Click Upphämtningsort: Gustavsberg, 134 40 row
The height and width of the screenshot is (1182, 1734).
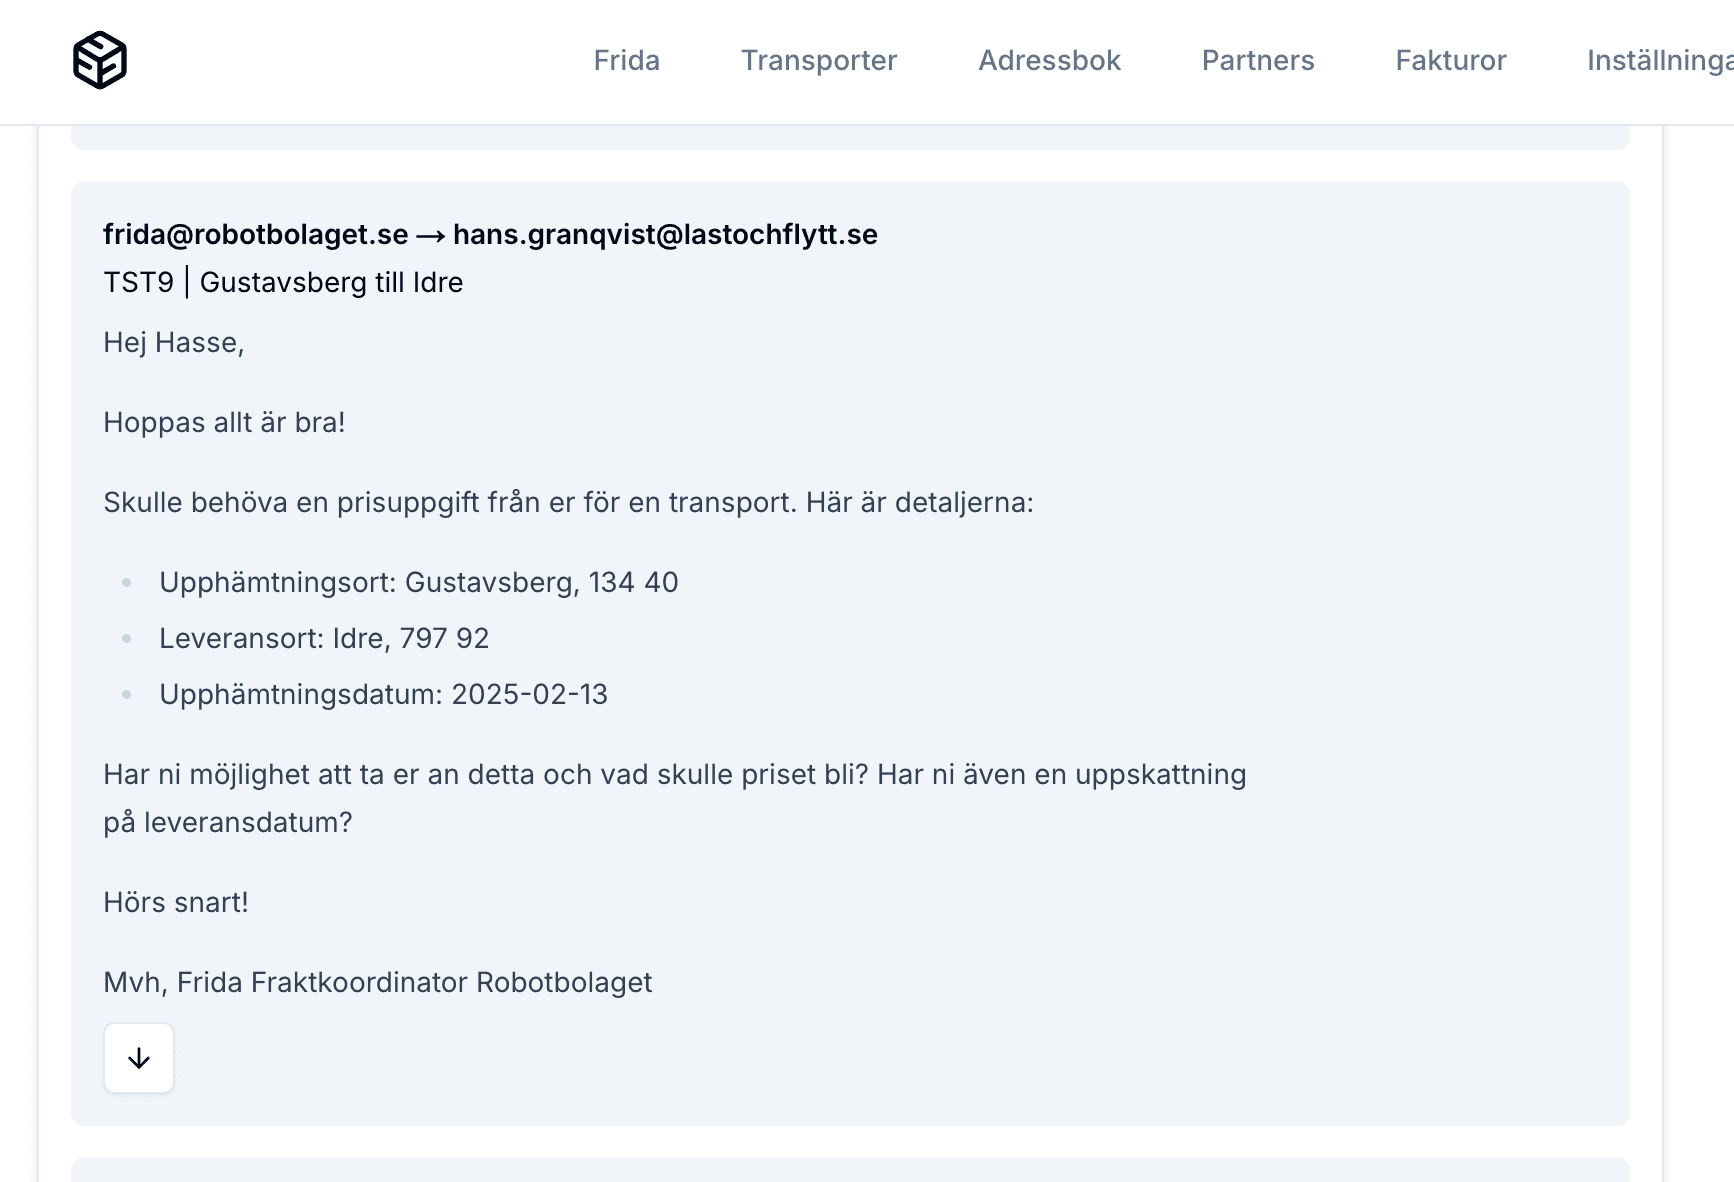click(x=419, y=582)
